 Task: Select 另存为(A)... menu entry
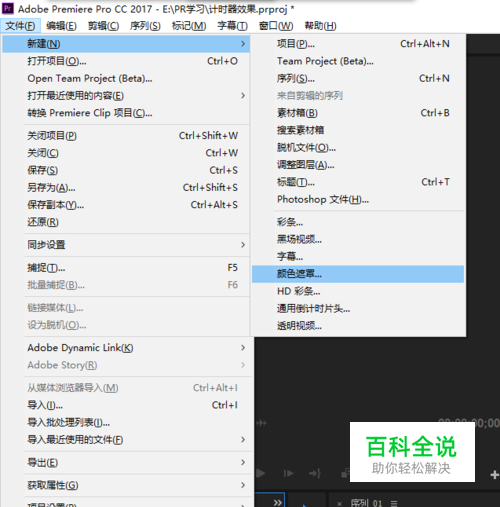pyautogui.click(x=126, y=188)
